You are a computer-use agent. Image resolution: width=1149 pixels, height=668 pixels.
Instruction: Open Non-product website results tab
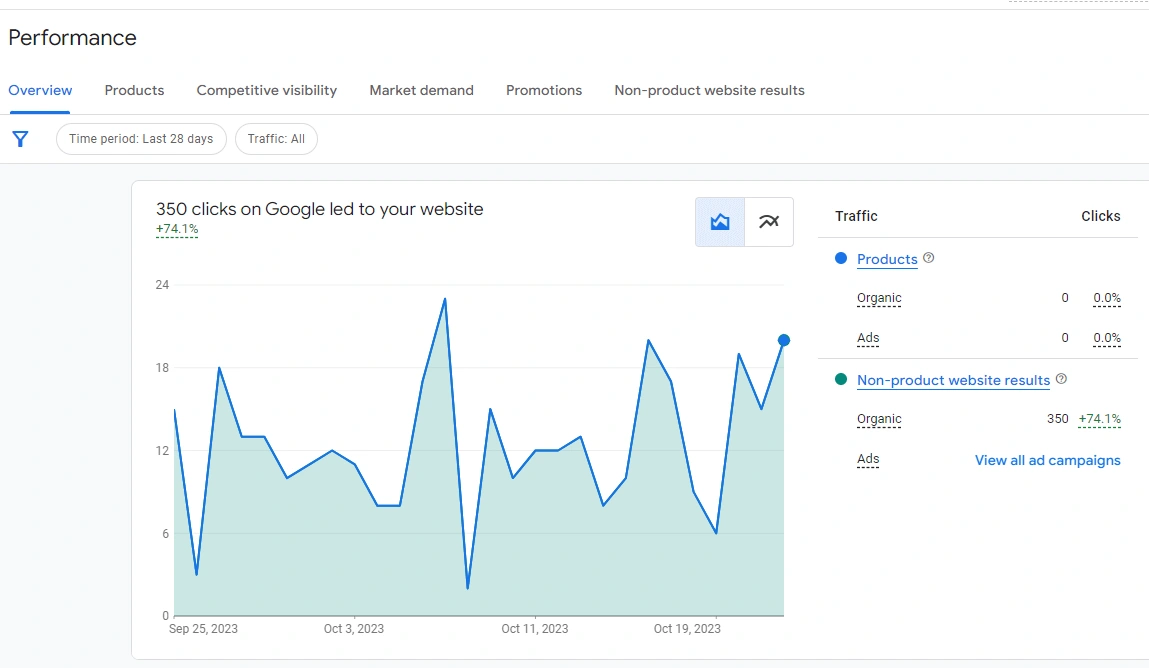tap(709, 90)
